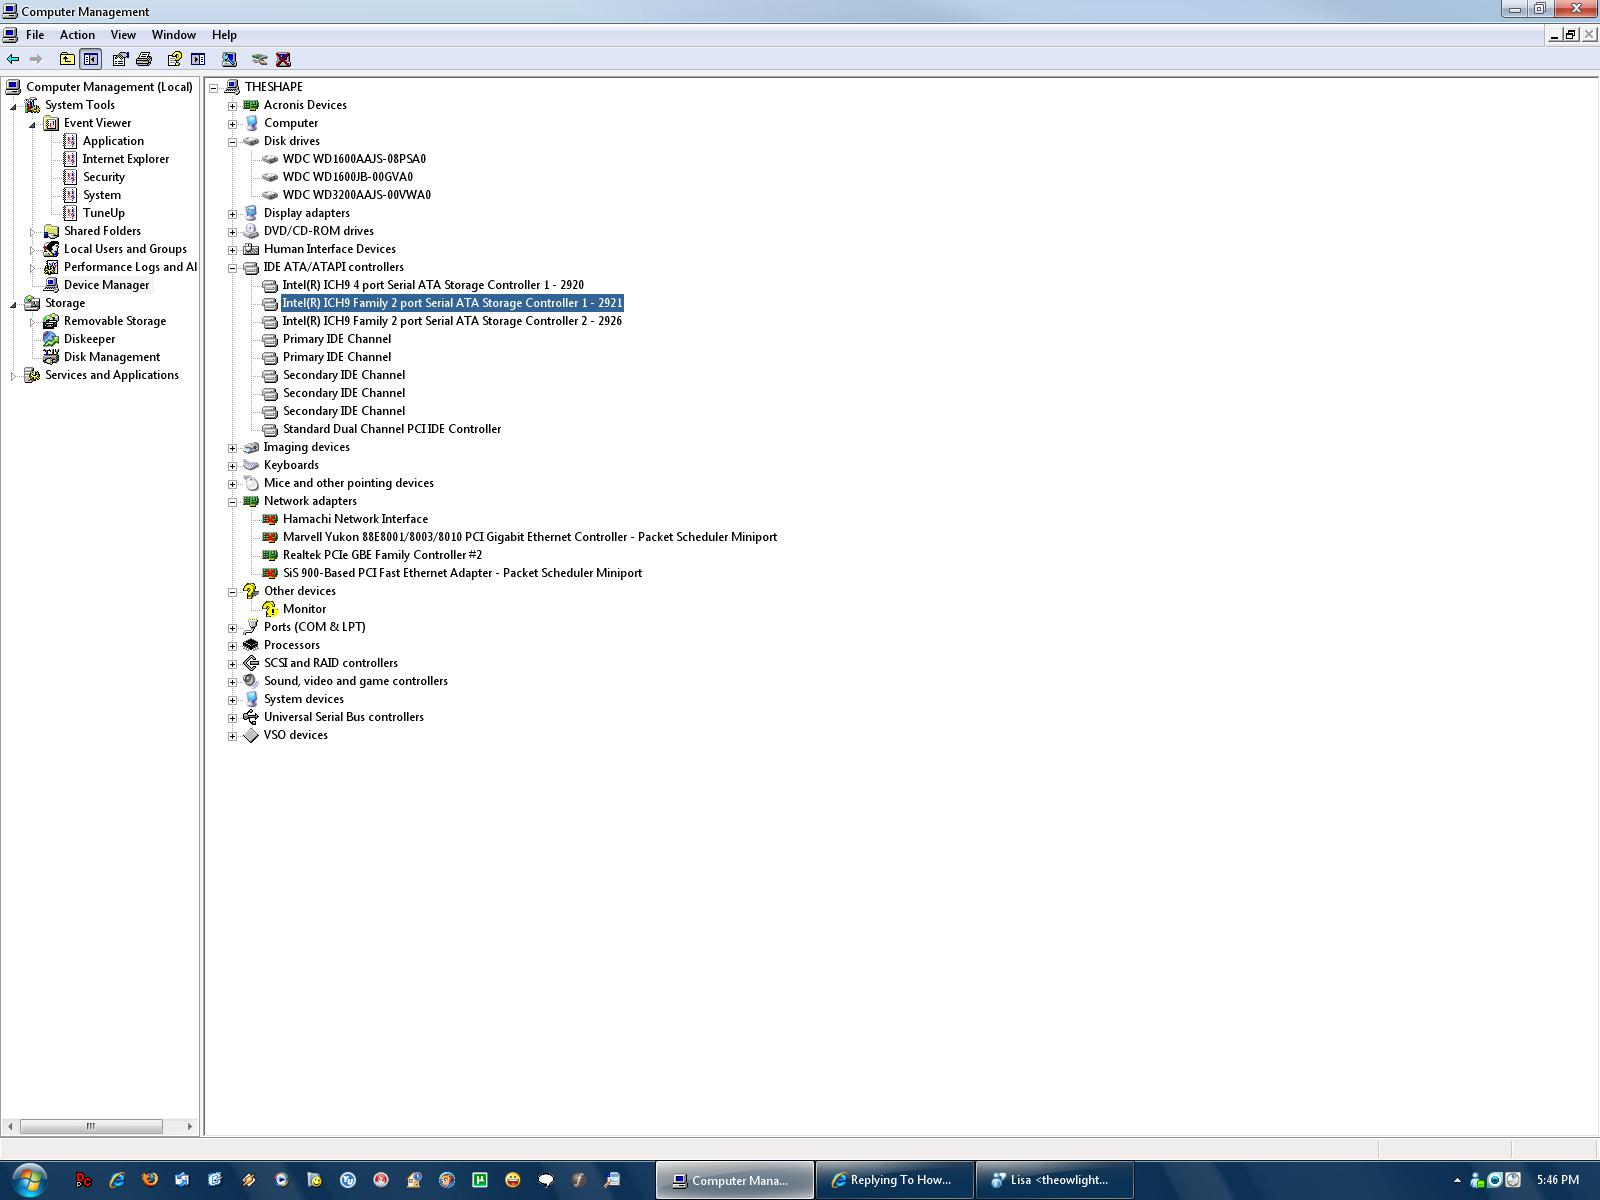Select Diskeeper in Storage tree
Image resolution: width=1600 pixels, height=1200 pixels.
point(89,339)
